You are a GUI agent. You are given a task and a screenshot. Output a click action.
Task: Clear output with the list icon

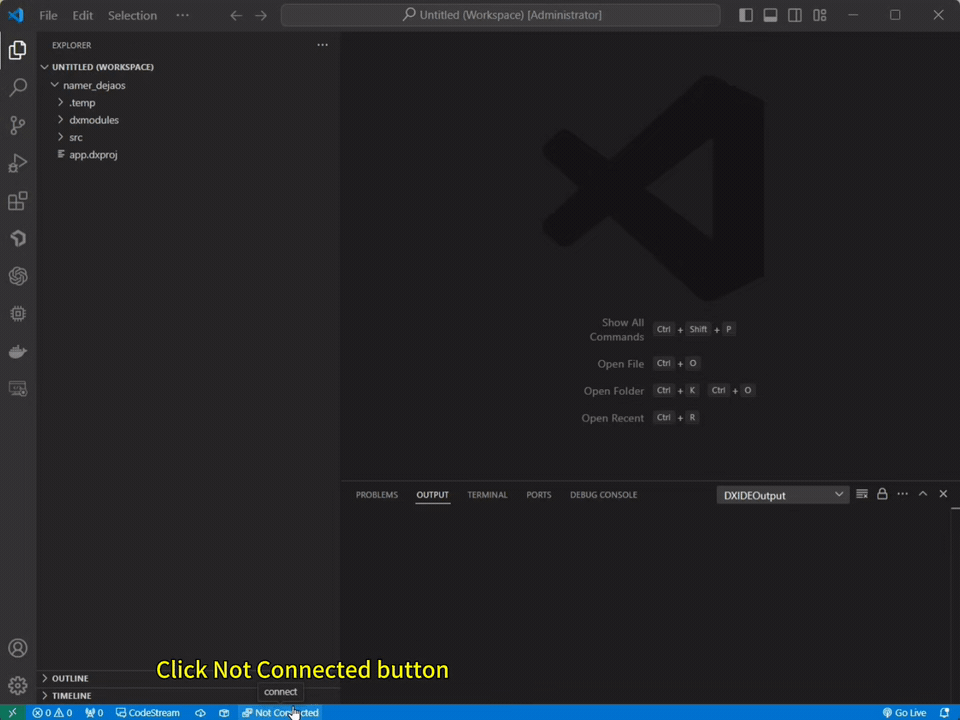pyautogui.click(x=862, y=494)
